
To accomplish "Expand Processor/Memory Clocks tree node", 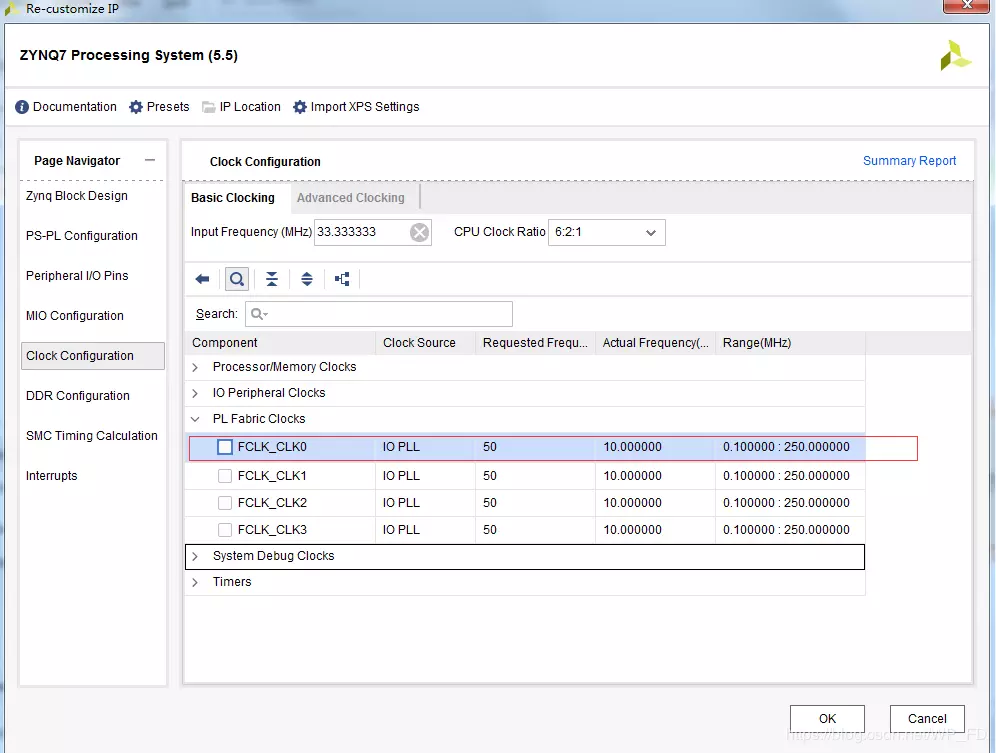I will click(x=196, y=367).
